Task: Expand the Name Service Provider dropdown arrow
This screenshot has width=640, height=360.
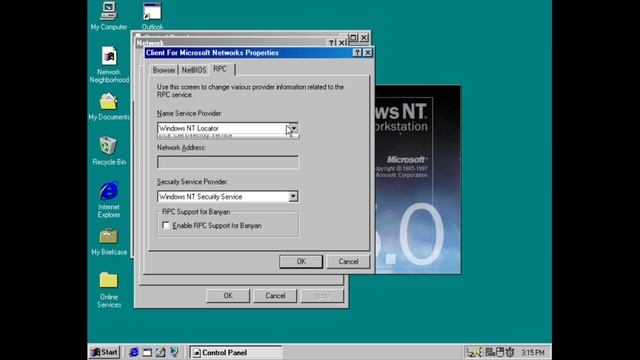Action: point(293,128)
